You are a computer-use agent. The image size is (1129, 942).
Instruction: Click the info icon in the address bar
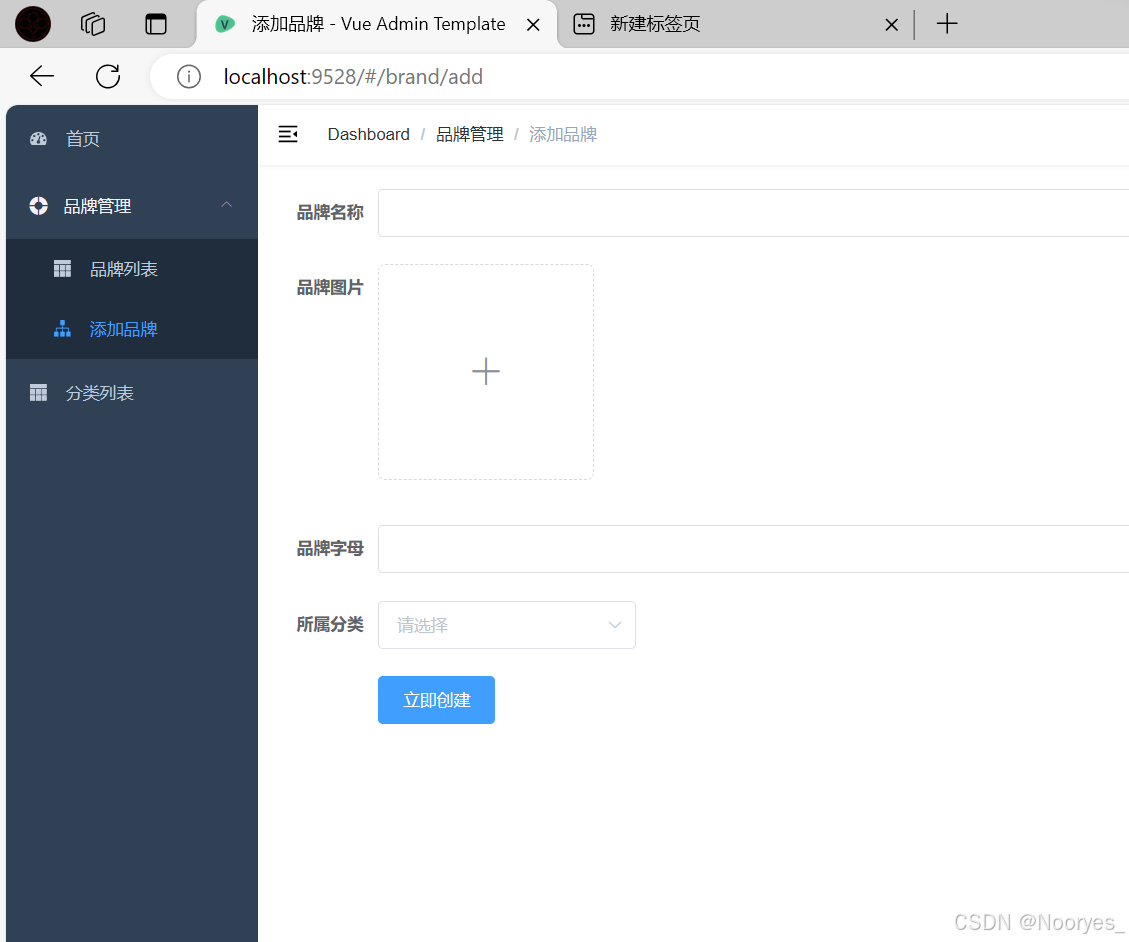[x=189, y=76]
